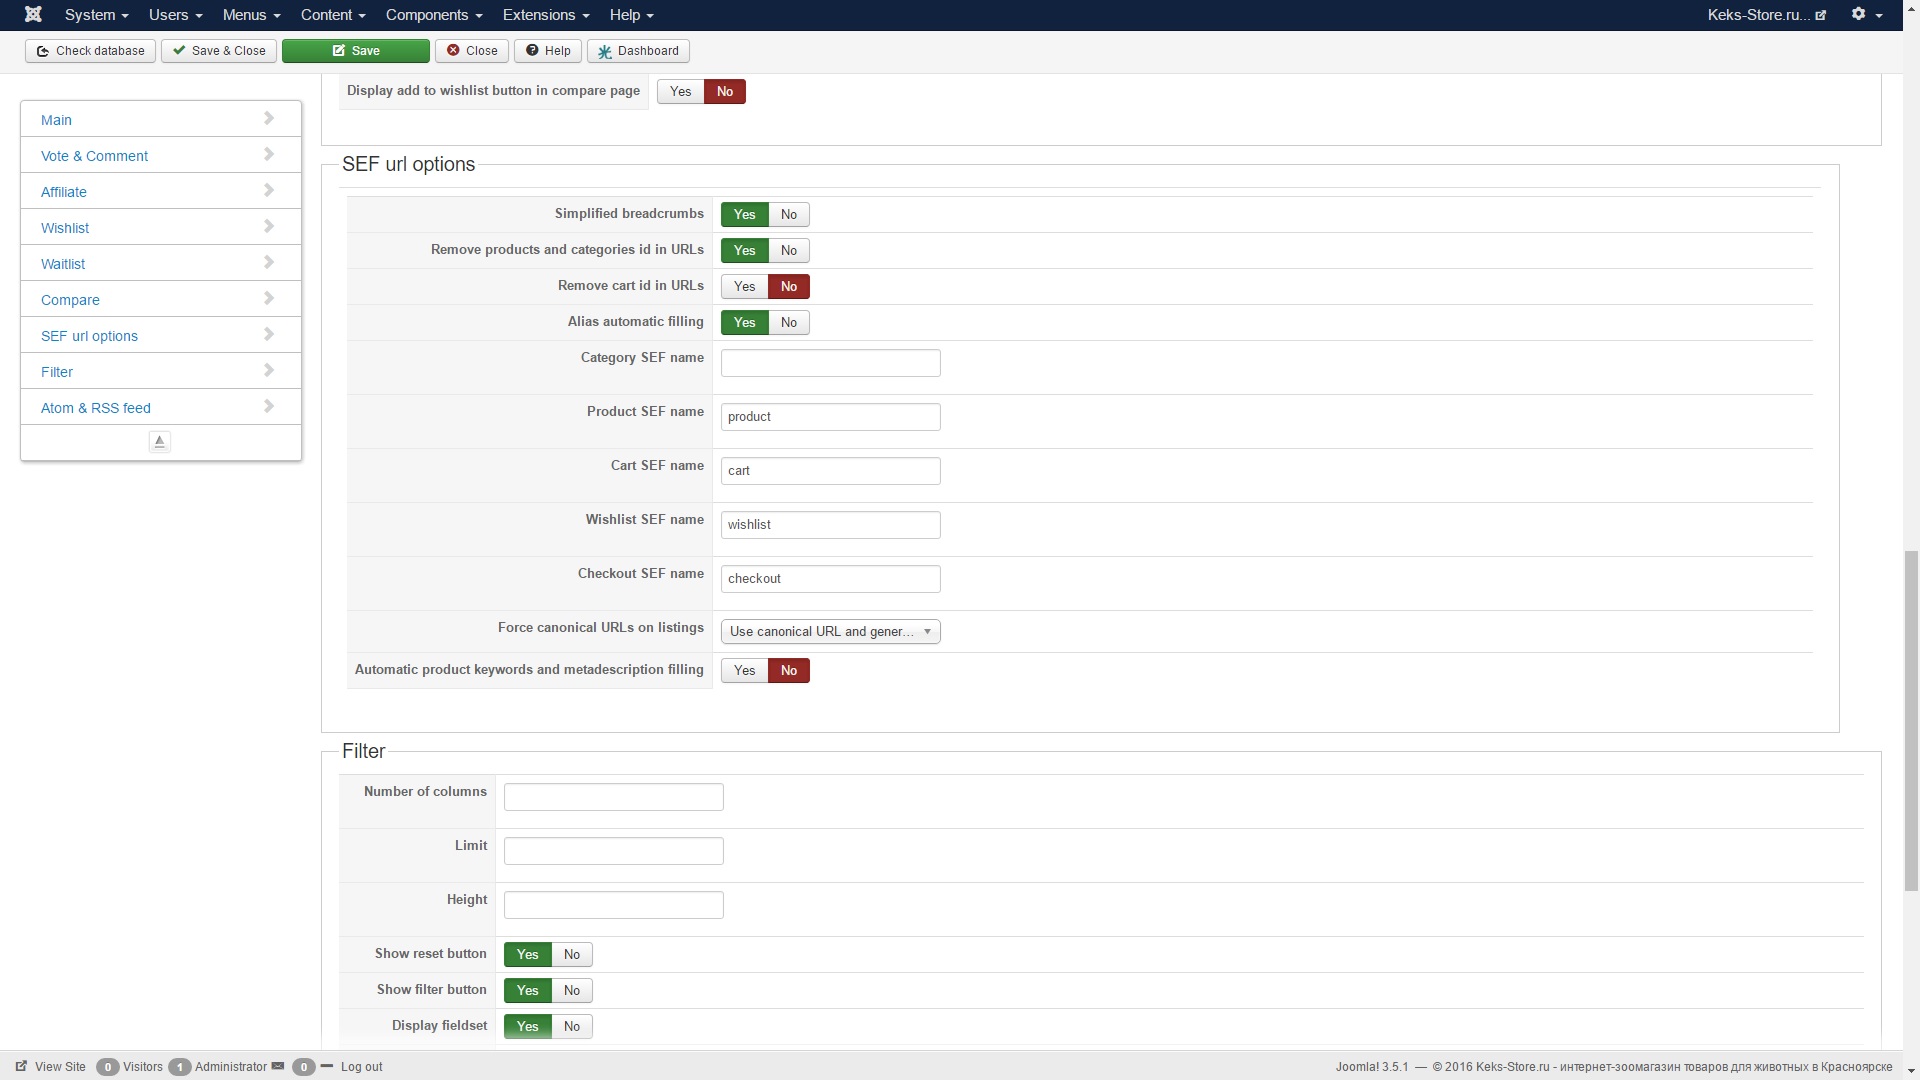Image resolution: width=1920 pixels, height=1080 pixels.
Task: Click the Joomla logo icon
Action: click(33, 15)
